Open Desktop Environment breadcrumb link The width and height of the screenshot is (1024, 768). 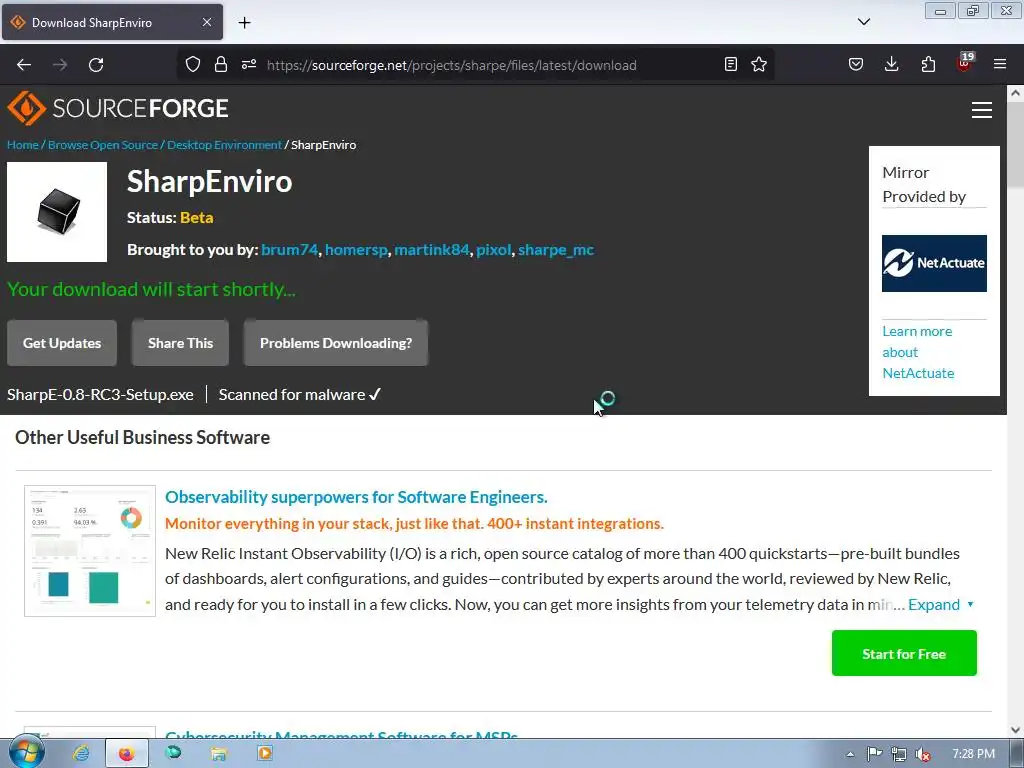224,145
